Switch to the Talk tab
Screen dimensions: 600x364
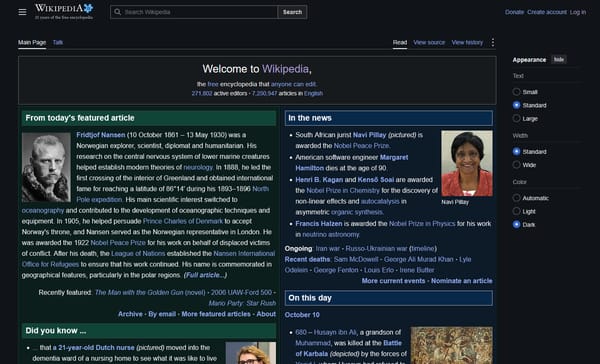click(x=58, y=42)
